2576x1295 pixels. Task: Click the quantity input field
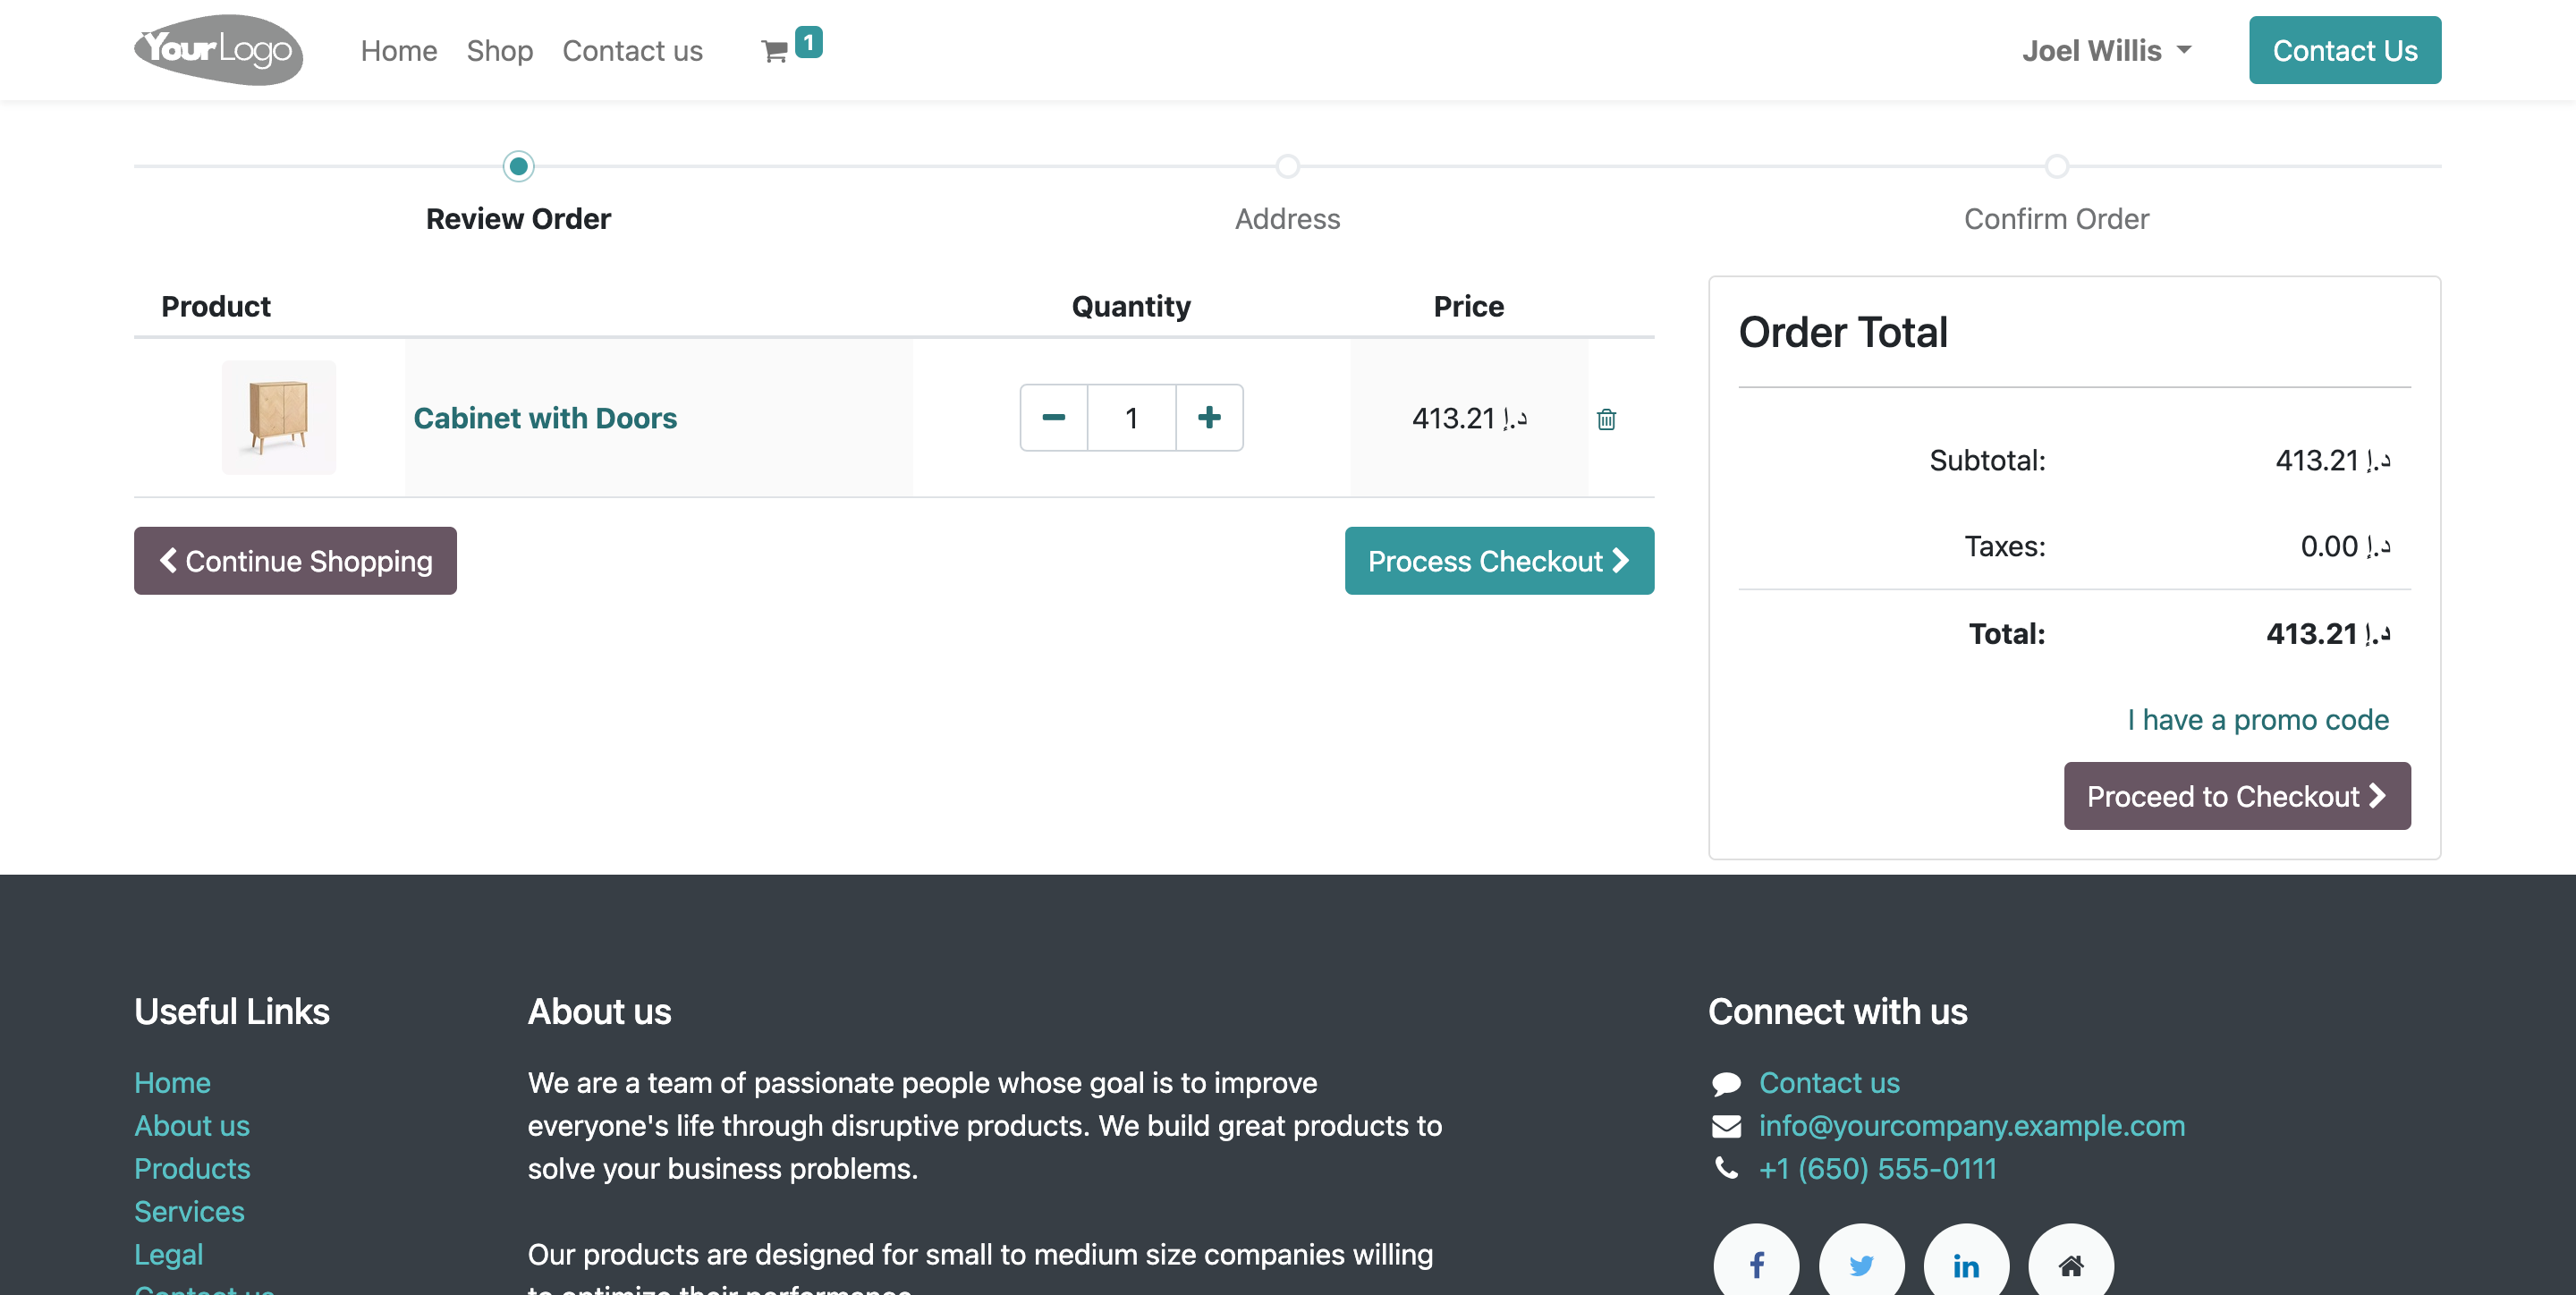click(x=1131, y=418)
